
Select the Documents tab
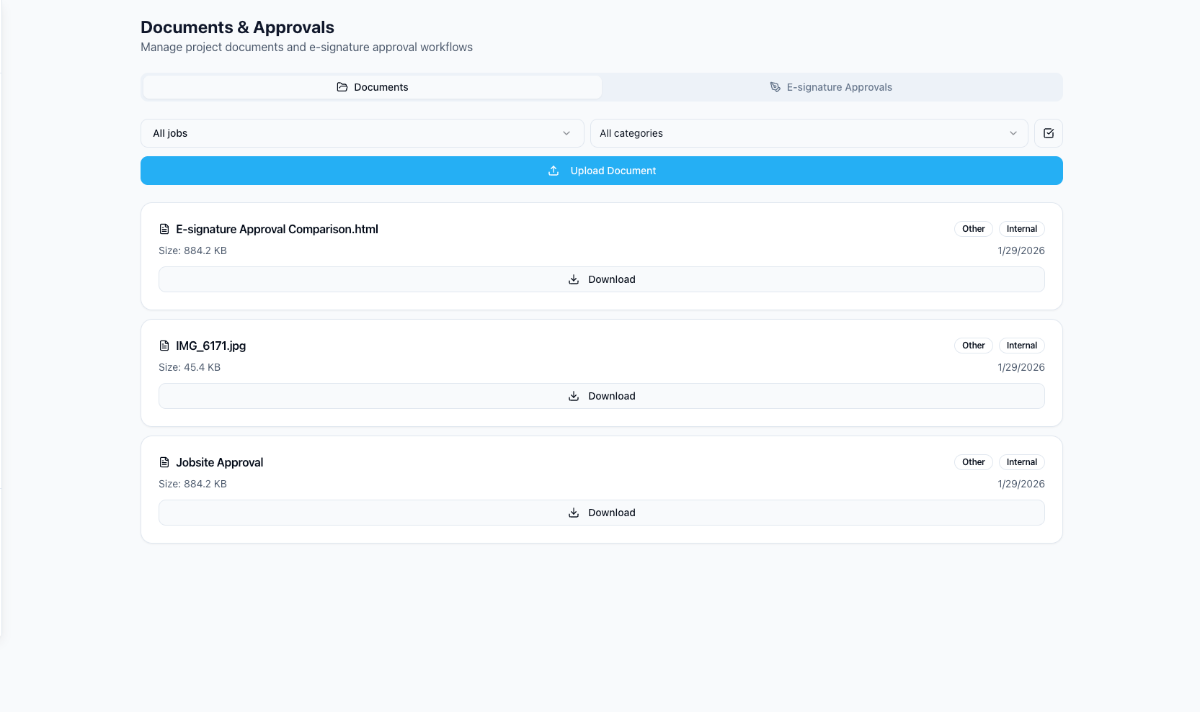click(371, 87)
